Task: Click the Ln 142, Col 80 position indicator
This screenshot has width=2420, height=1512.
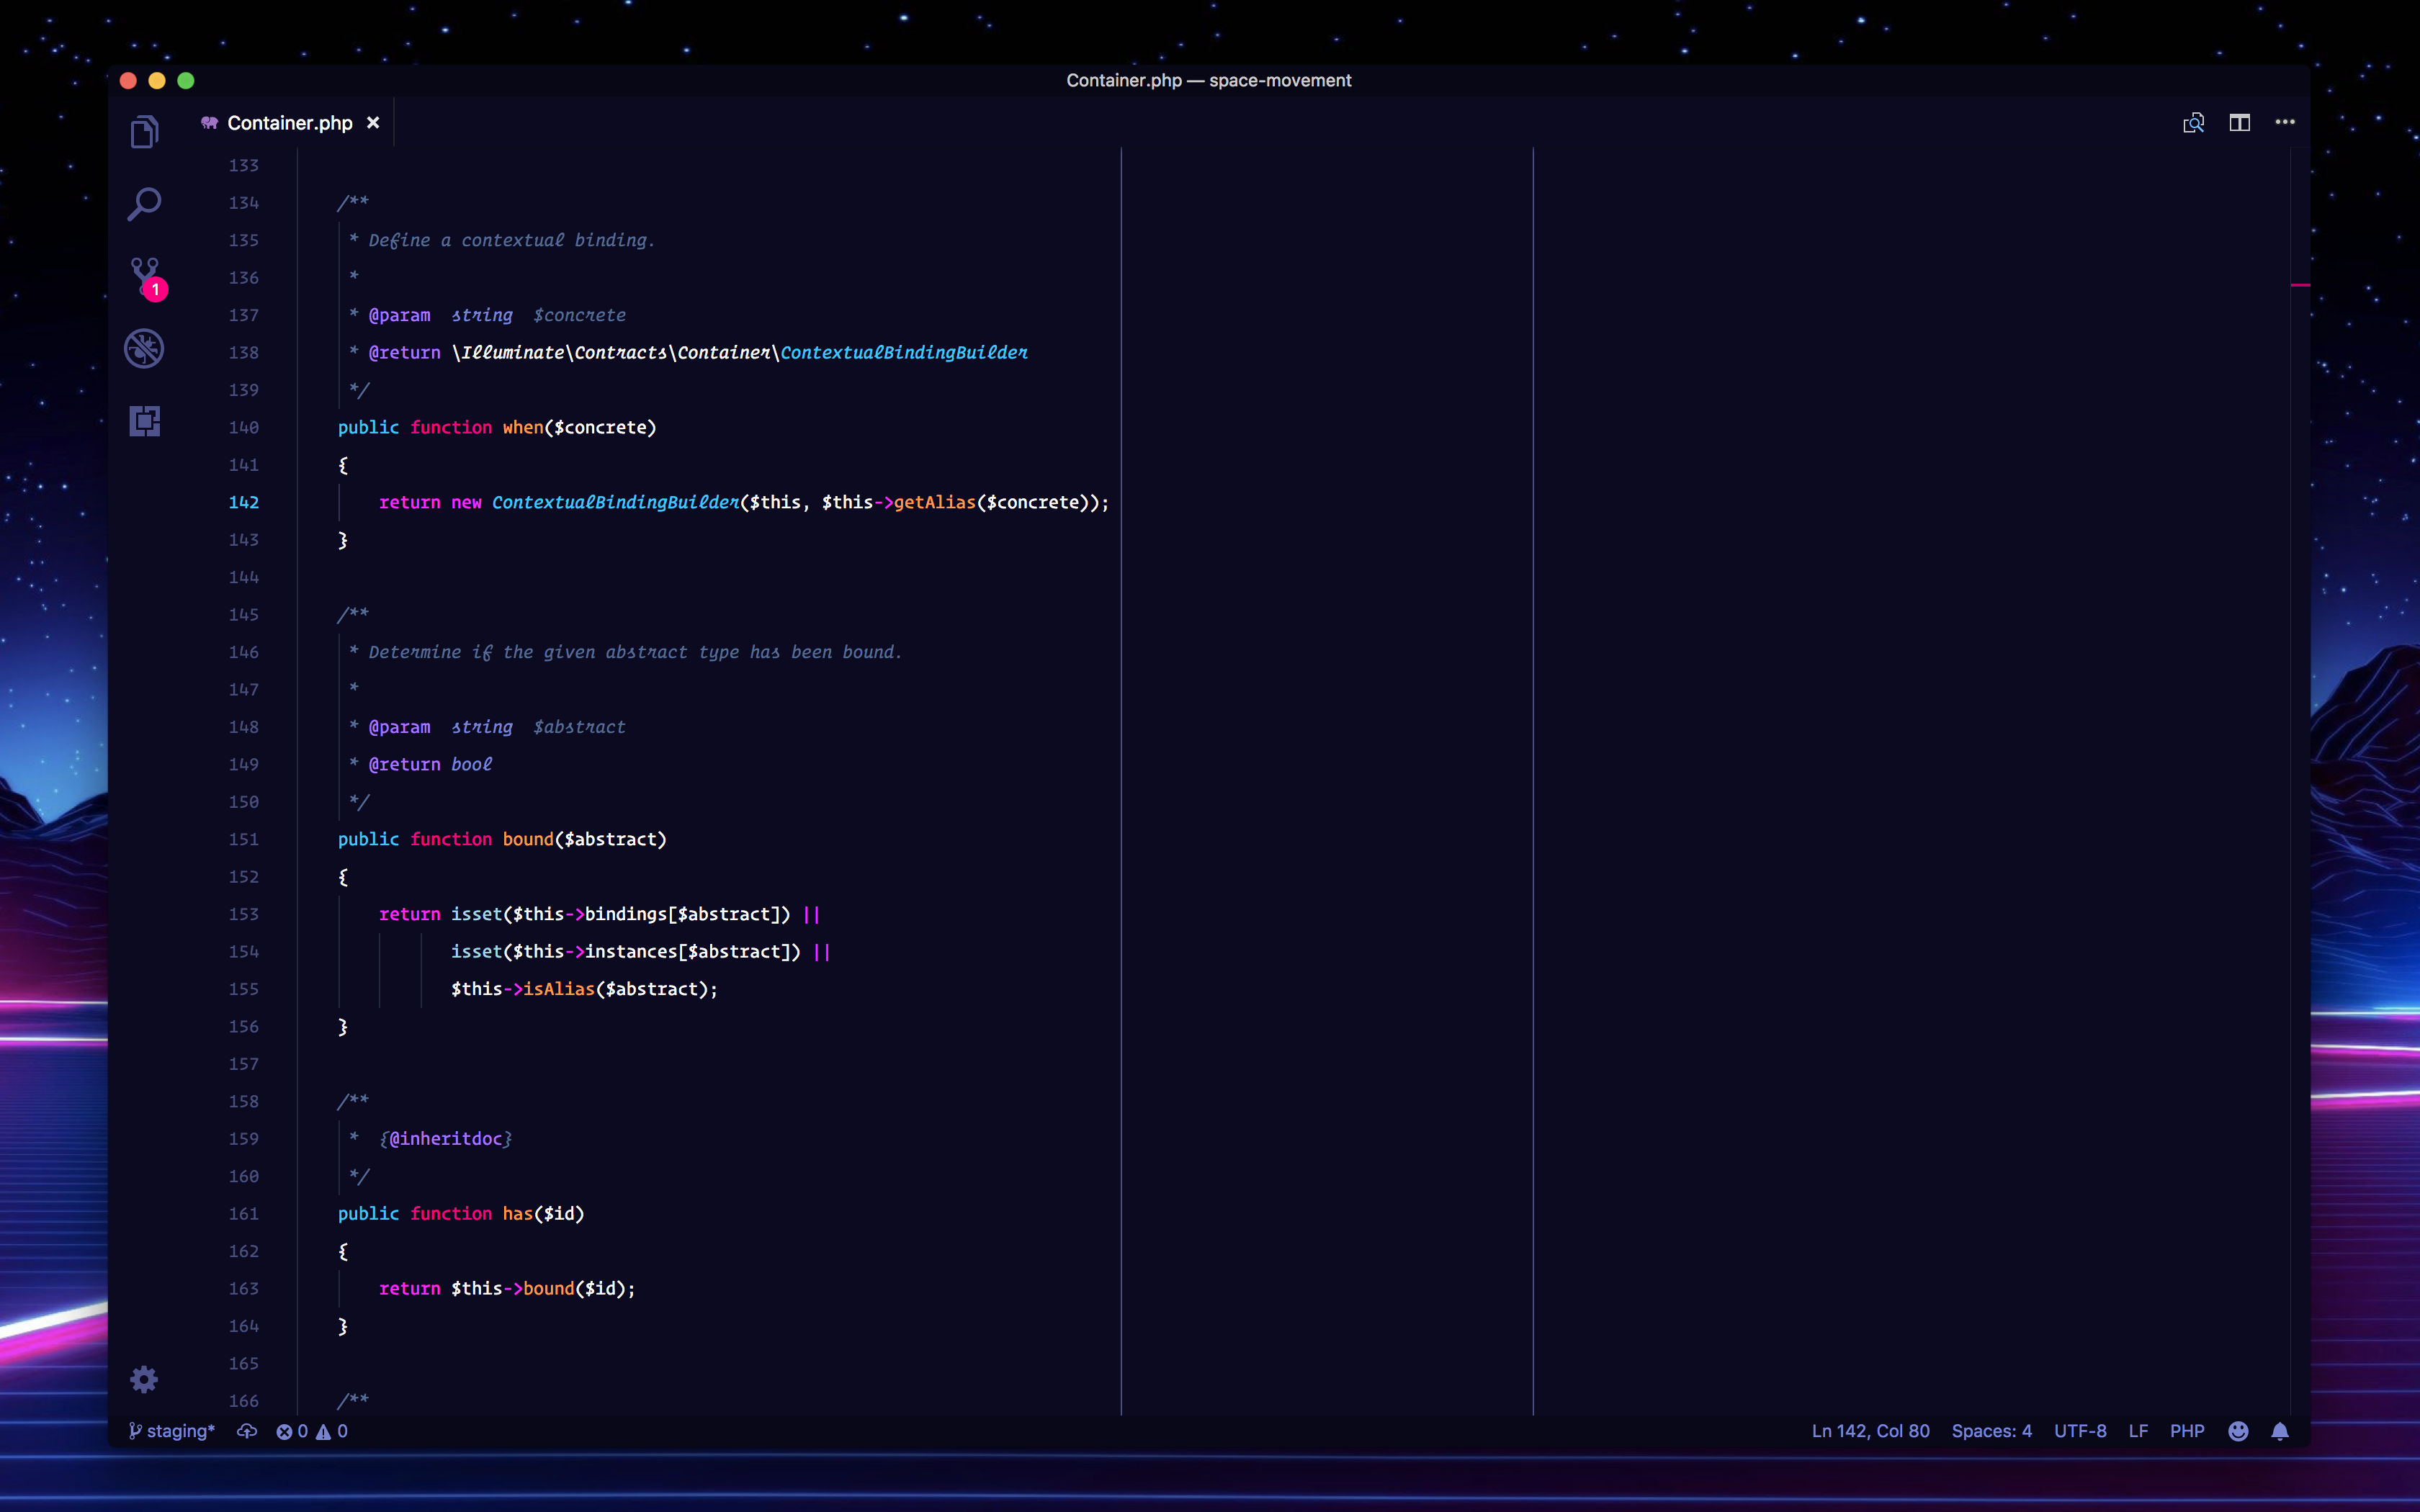Action: [x=1870, y=1431]
